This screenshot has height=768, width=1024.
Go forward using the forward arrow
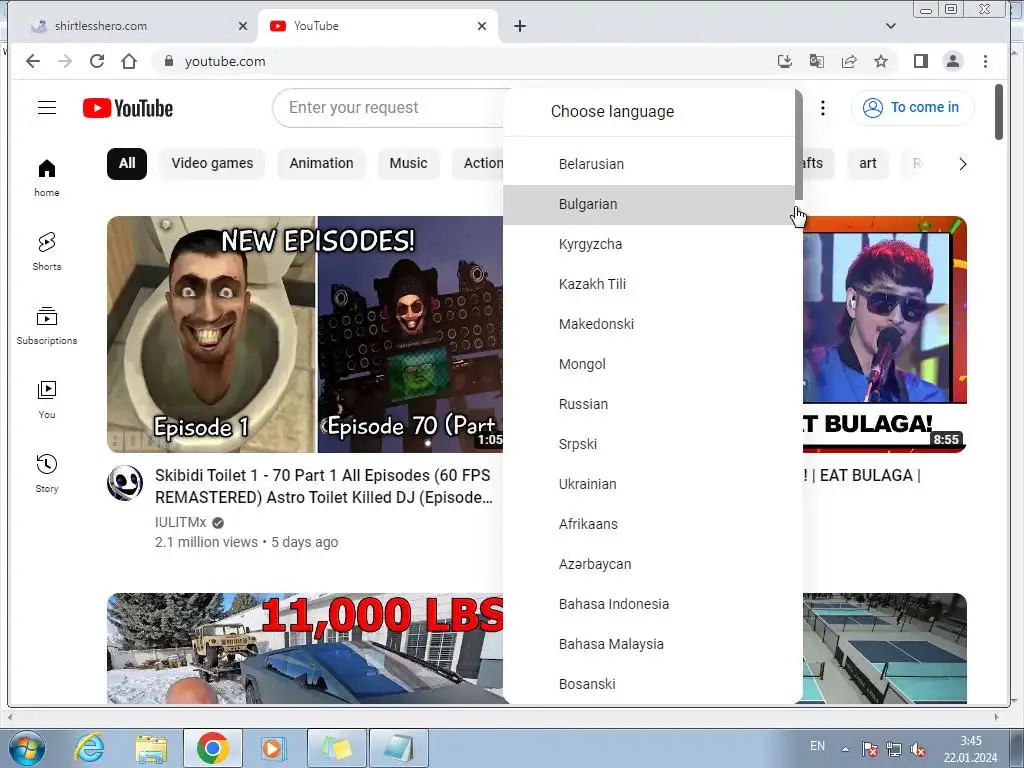tap(65, 61)
